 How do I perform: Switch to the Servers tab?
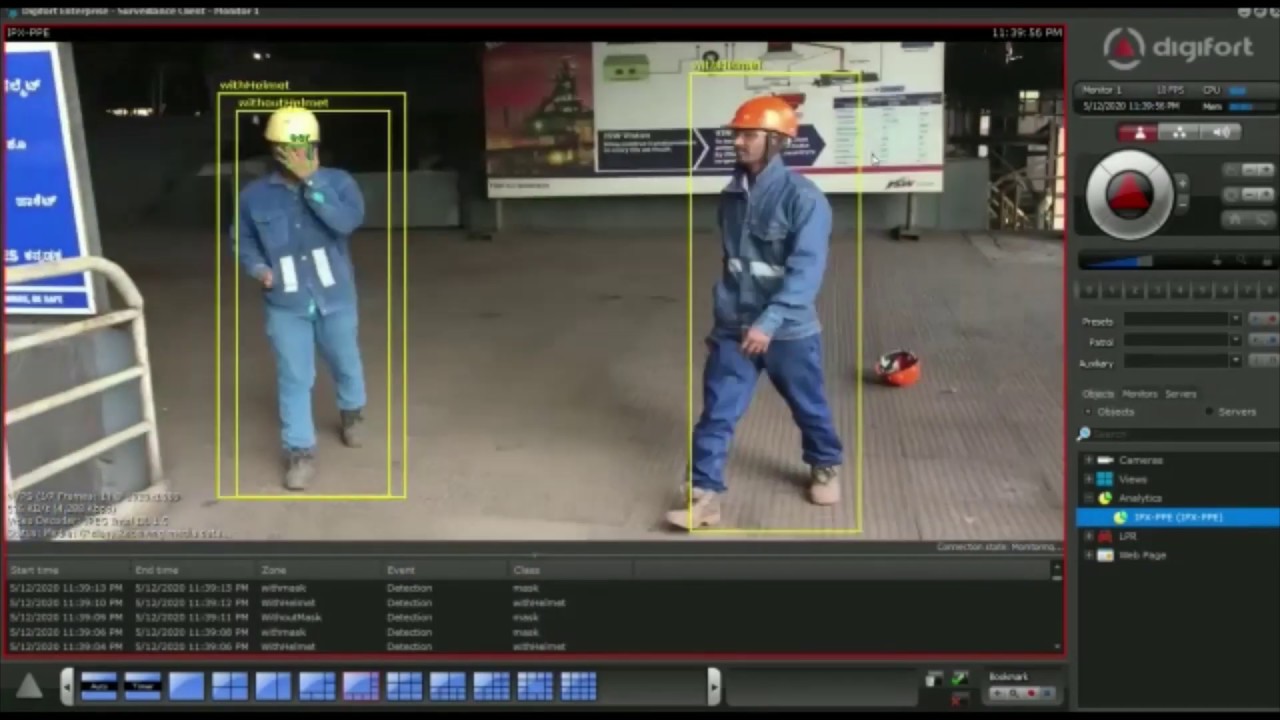pos(1180,394)
